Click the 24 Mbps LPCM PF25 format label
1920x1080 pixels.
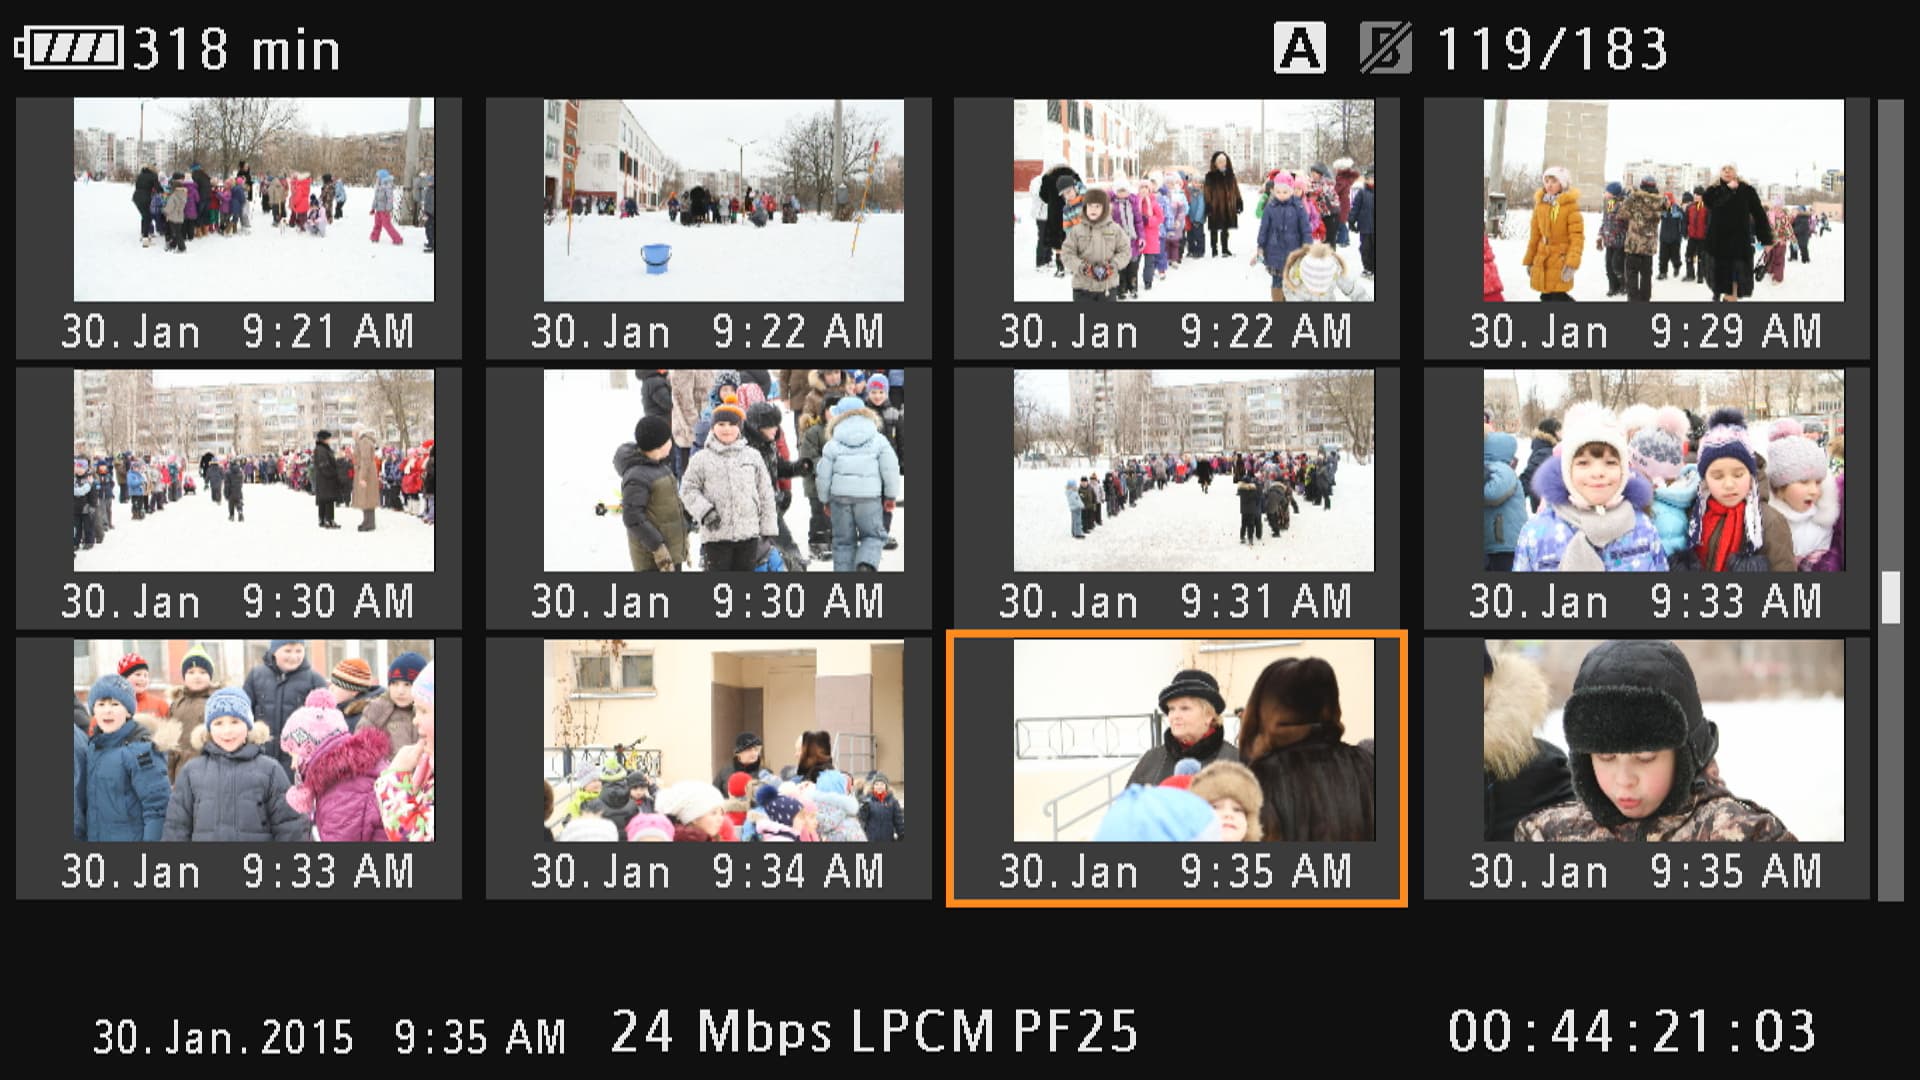click(x=875, y=1031)
